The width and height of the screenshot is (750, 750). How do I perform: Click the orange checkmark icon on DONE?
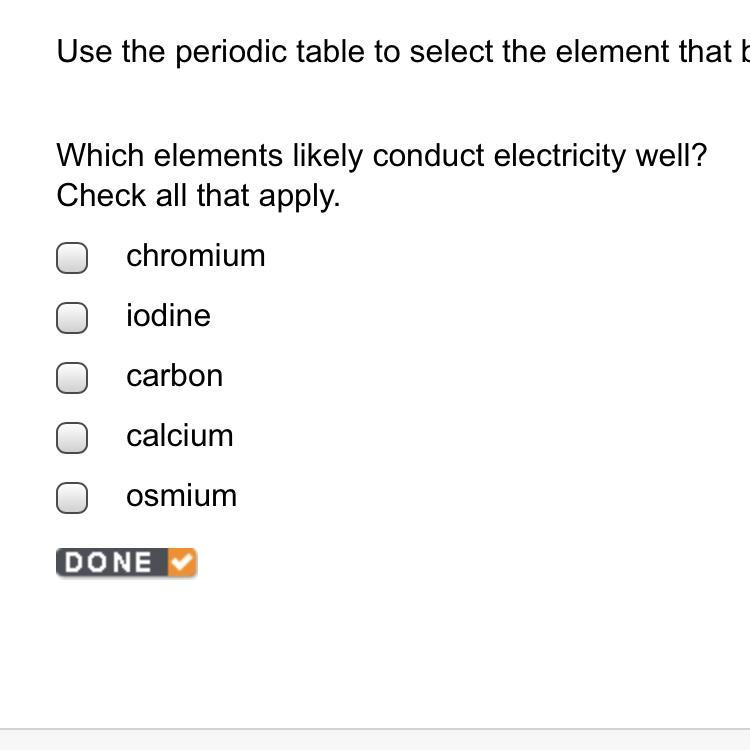pos(181,563)
